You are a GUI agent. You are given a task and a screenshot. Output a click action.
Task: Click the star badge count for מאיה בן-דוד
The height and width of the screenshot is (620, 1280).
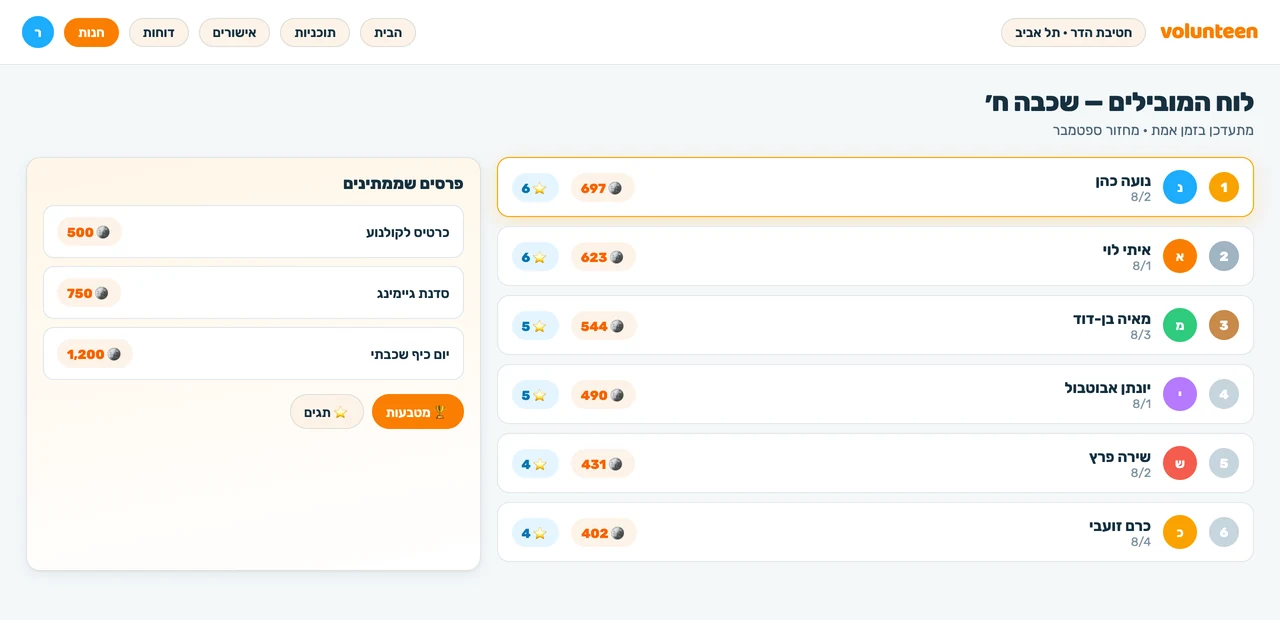[x=535, y=326]
